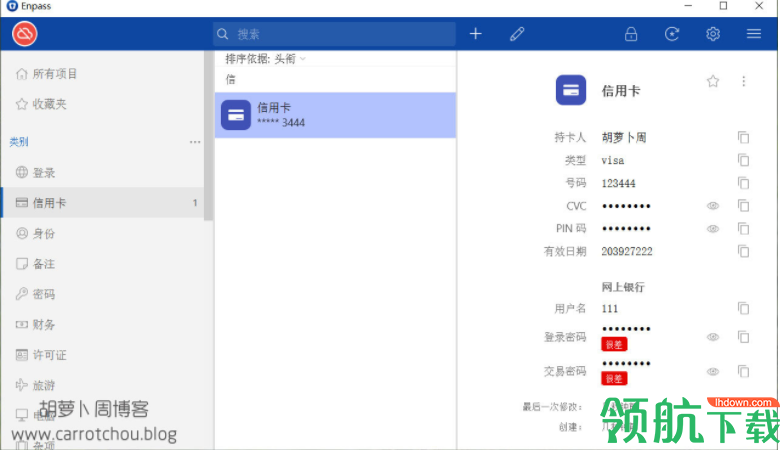Mark 信用卡 as favorite with star
Viewport: 780px width, 450px height.
tap(713, 81)
